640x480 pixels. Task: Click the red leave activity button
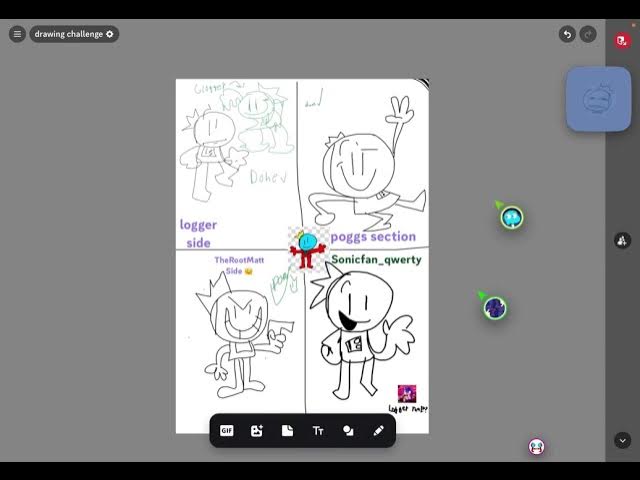tap(621, 41)
